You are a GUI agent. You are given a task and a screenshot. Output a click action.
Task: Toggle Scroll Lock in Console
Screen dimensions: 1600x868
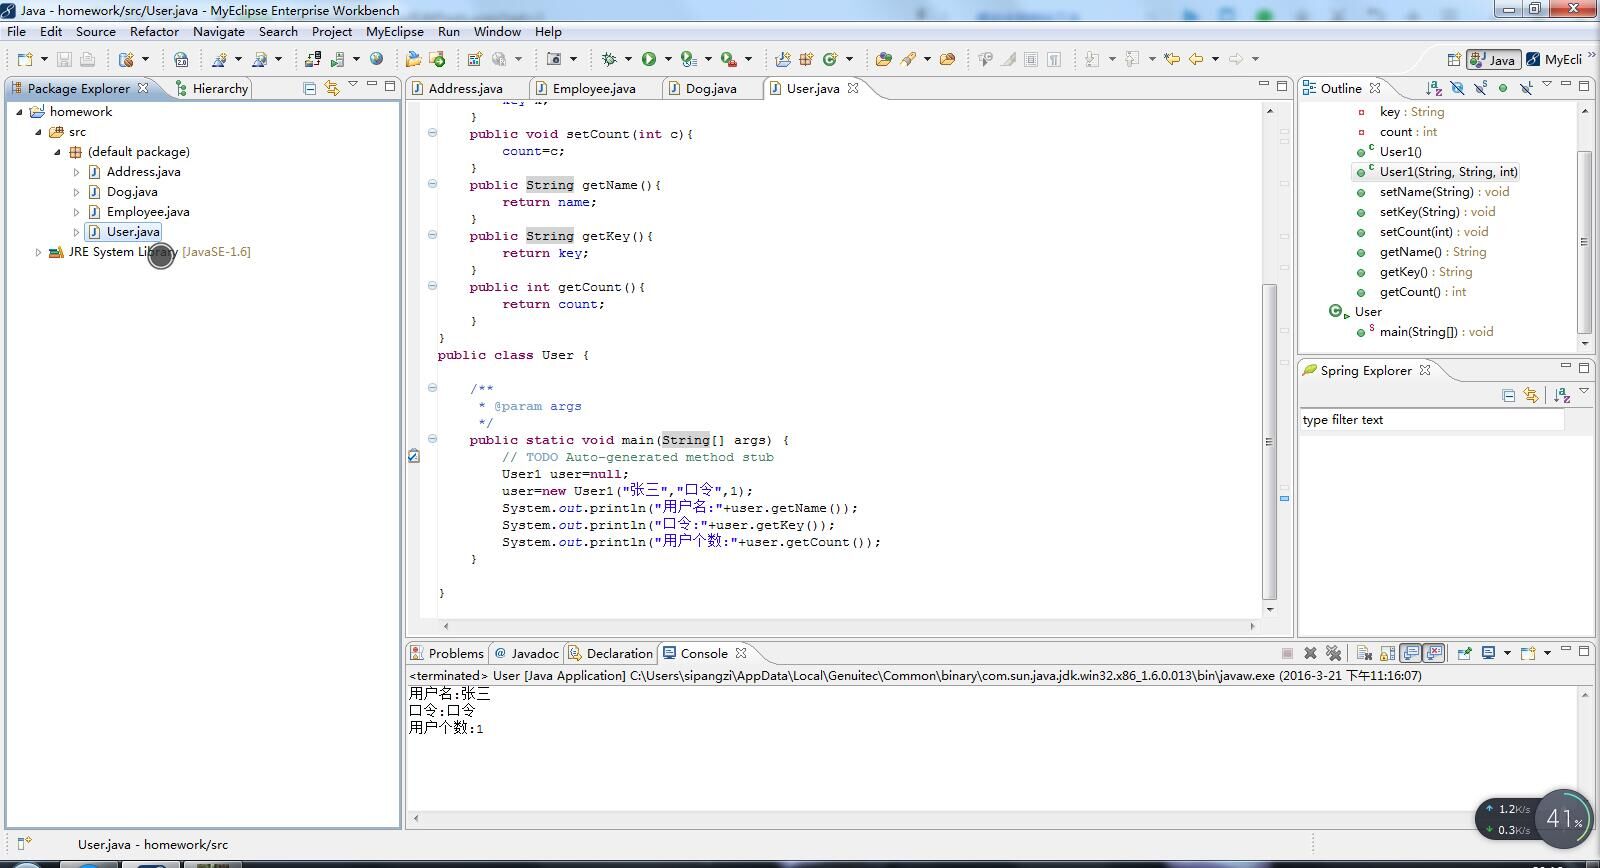pos(1387,653)
